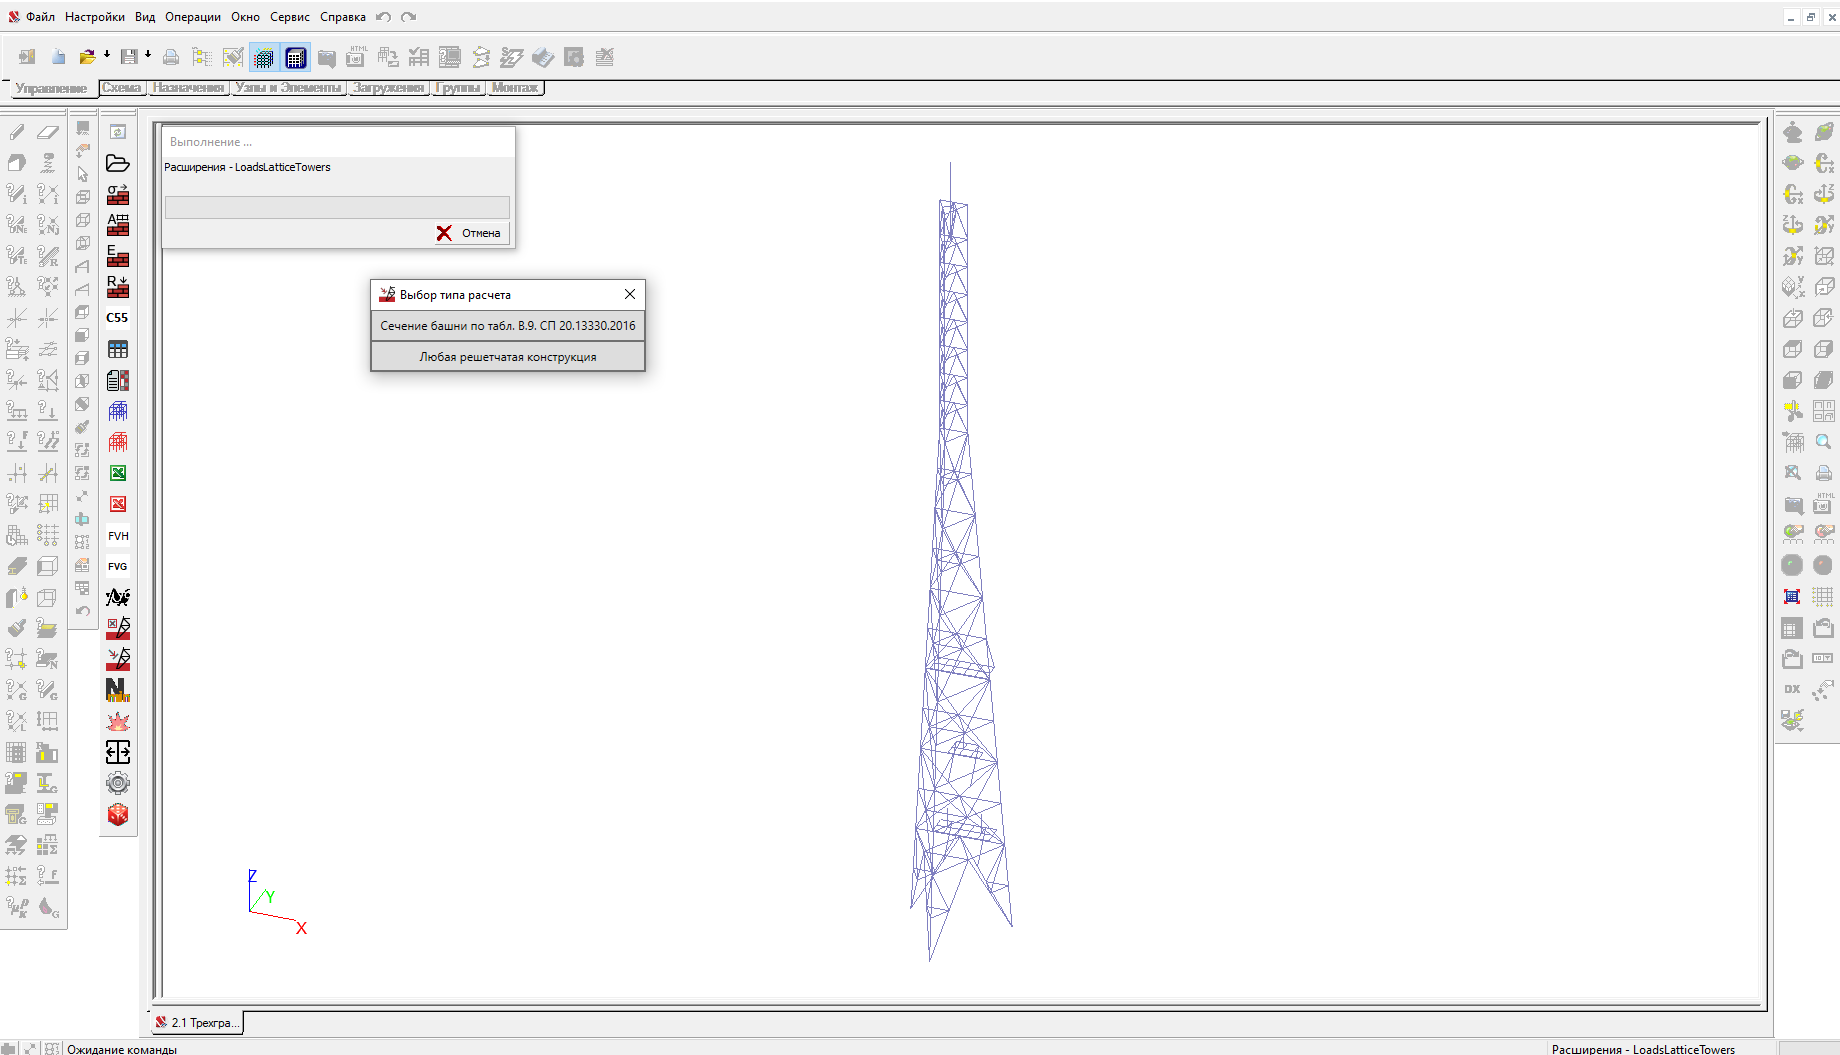This screenshot has width=1840, height=1055.
Task: Click the DX icon in right panel
Action: [1792, 690]
